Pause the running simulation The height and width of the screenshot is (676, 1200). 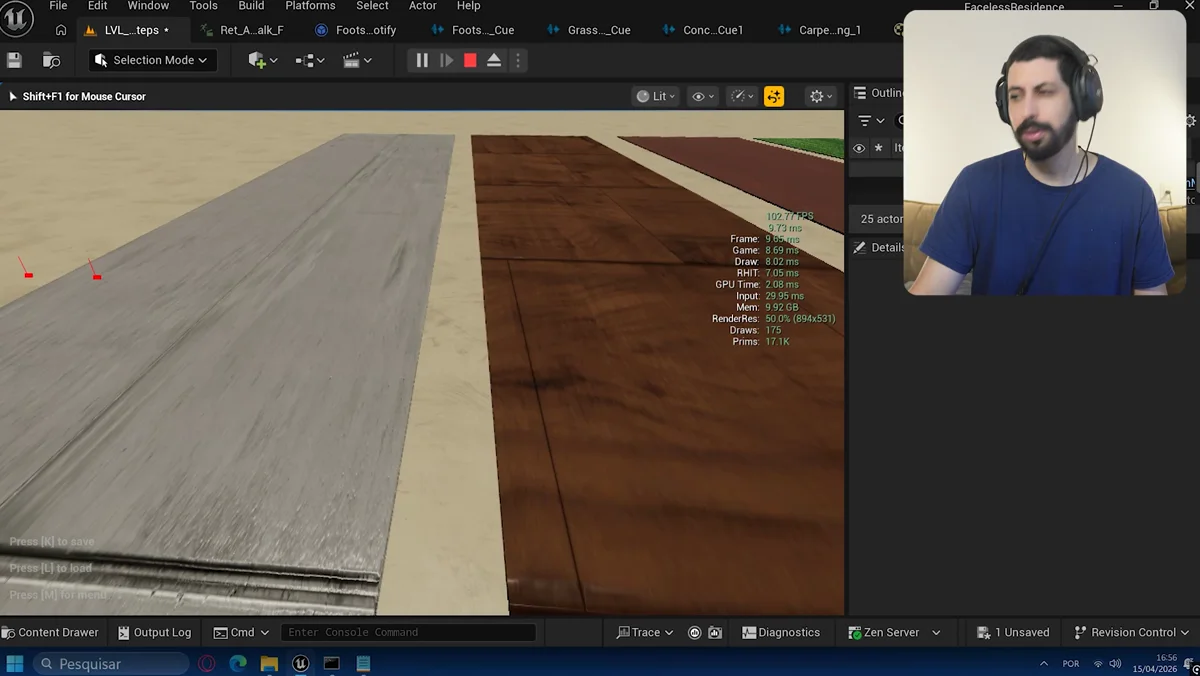click(422, 61)
